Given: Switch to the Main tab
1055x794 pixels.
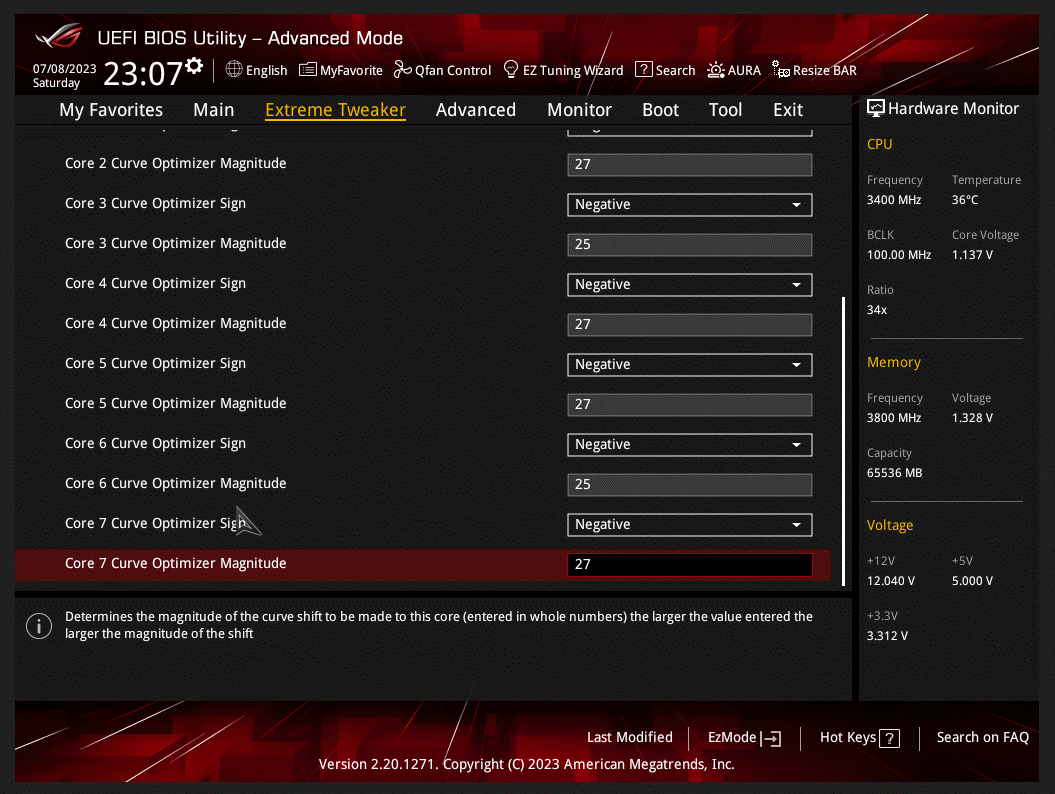Looking at the screenshot, I should point(214,110).
